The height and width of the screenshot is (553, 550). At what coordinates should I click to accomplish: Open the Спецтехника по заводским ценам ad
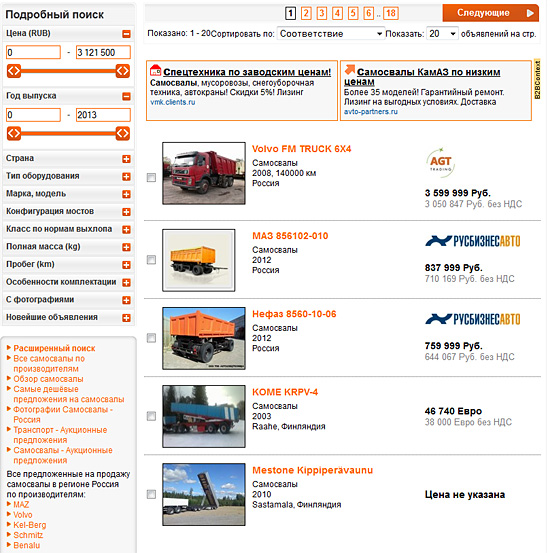tap(247, 72)
